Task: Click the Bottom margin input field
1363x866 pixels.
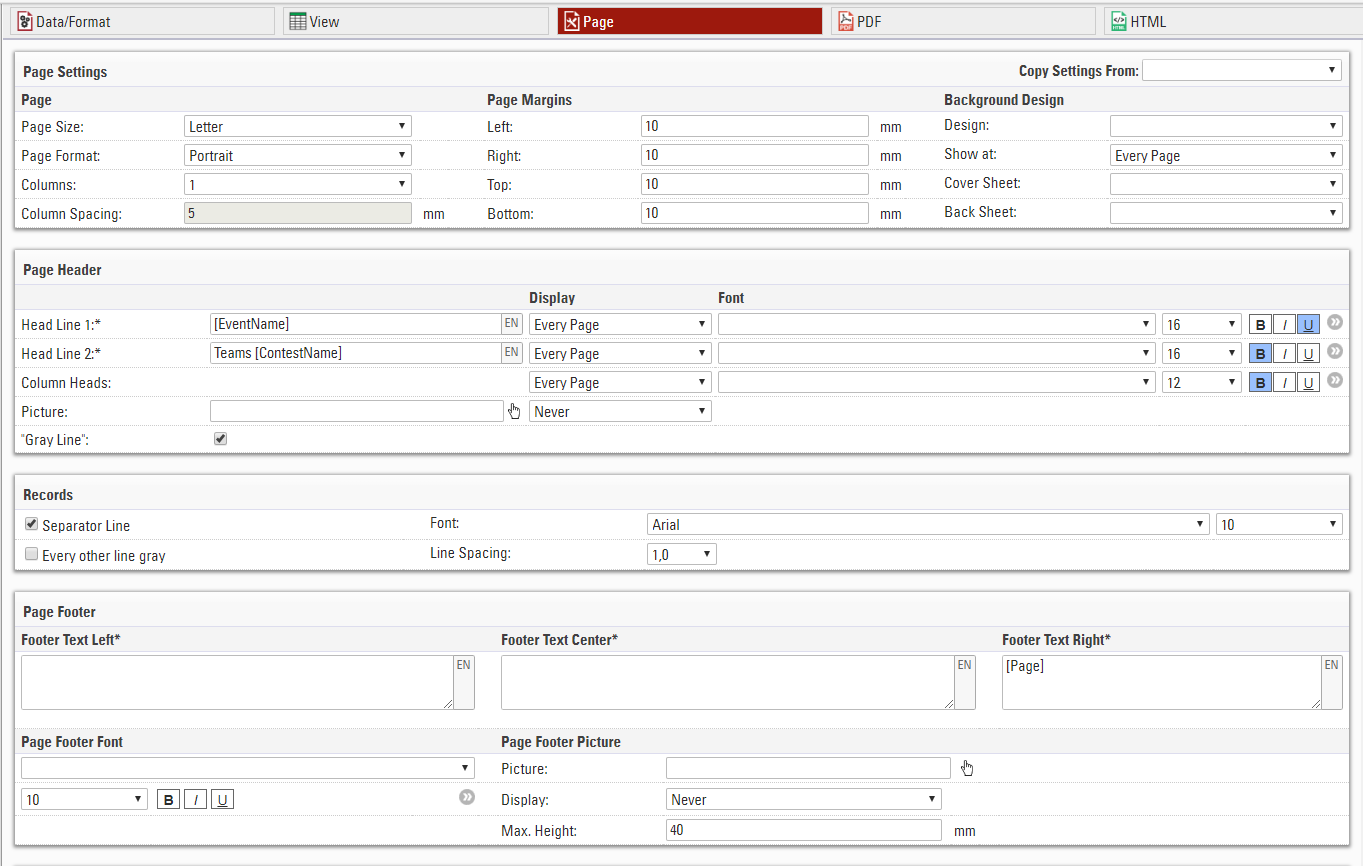Action: pyautogui.click(x=755, y=213)
